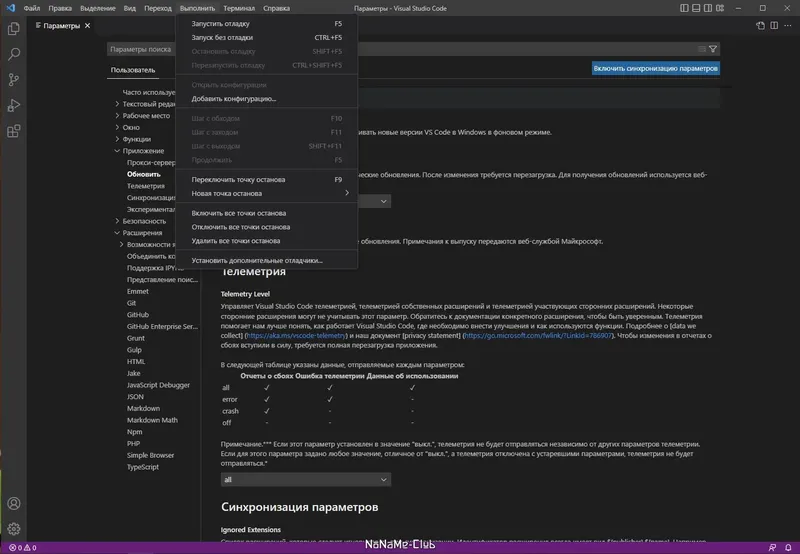This screenshot has height=554, width=800.
Task: Expand the Окно tree section
Action: tap(117, 127)
